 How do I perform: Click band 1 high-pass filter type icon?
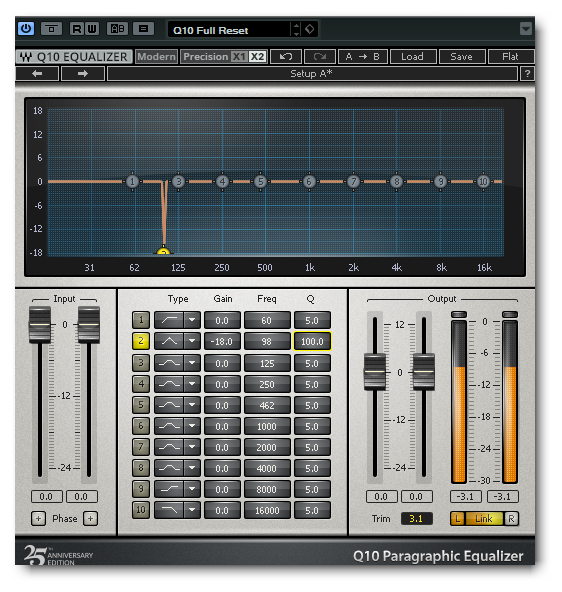[x=169, y=320]
